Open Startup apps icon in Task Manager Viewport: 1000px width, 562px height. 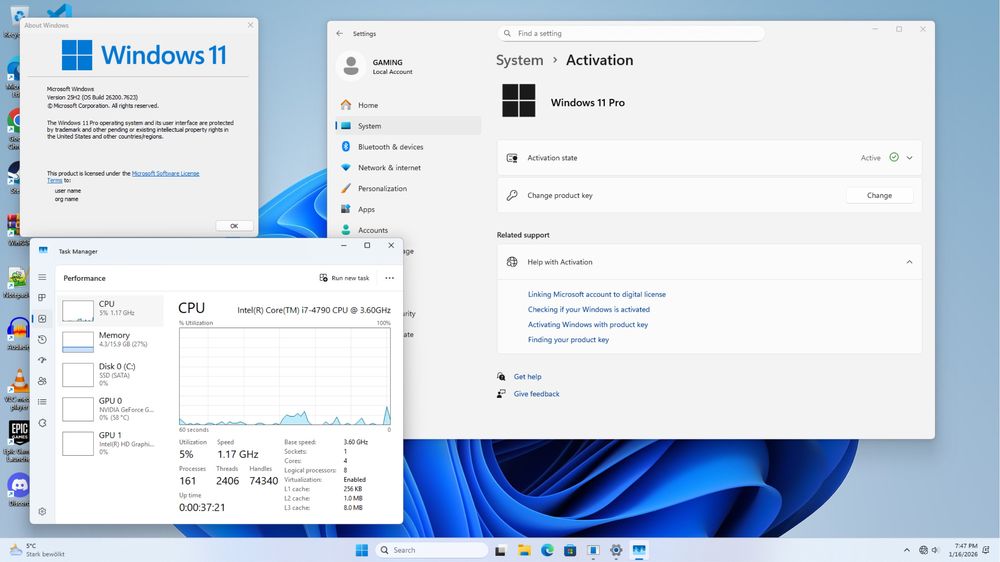[42, 360]
